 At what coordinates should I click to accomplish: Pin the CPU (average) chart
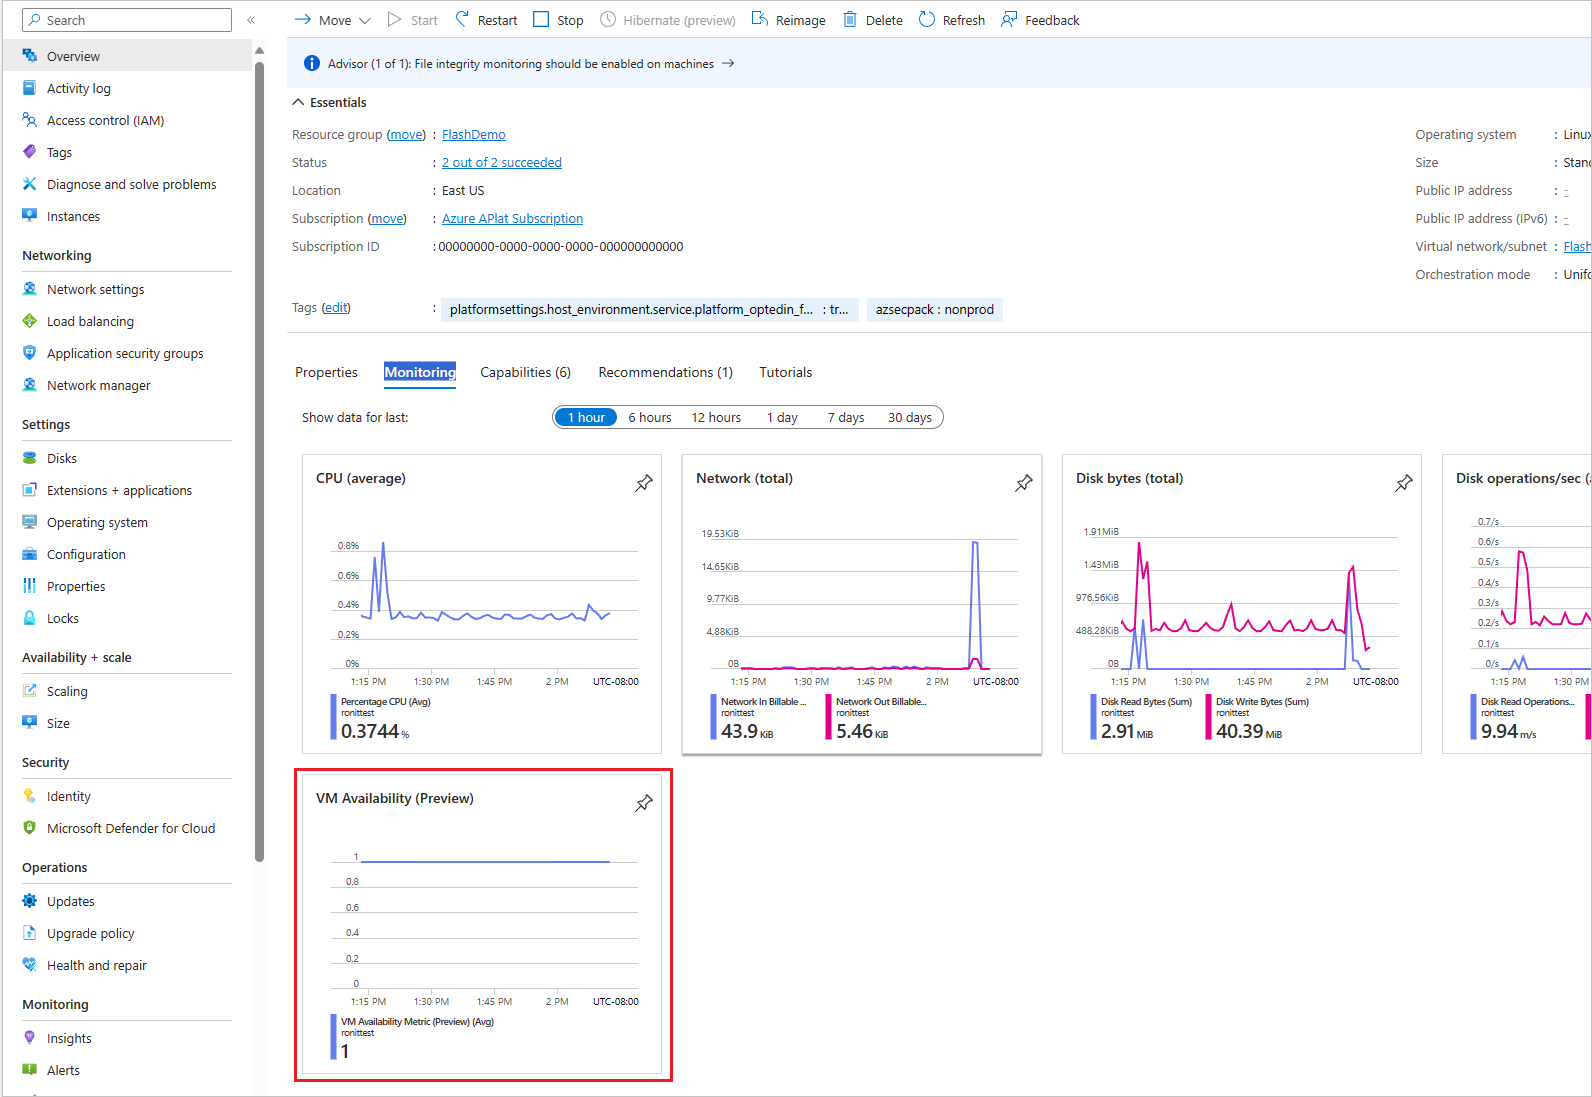(x=644, y=483)
